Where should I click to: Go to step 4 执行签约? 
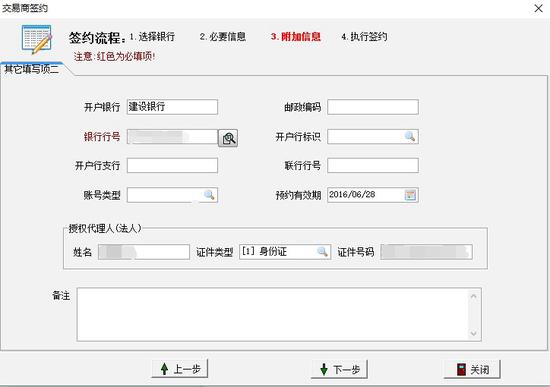(x=364, y=36)
